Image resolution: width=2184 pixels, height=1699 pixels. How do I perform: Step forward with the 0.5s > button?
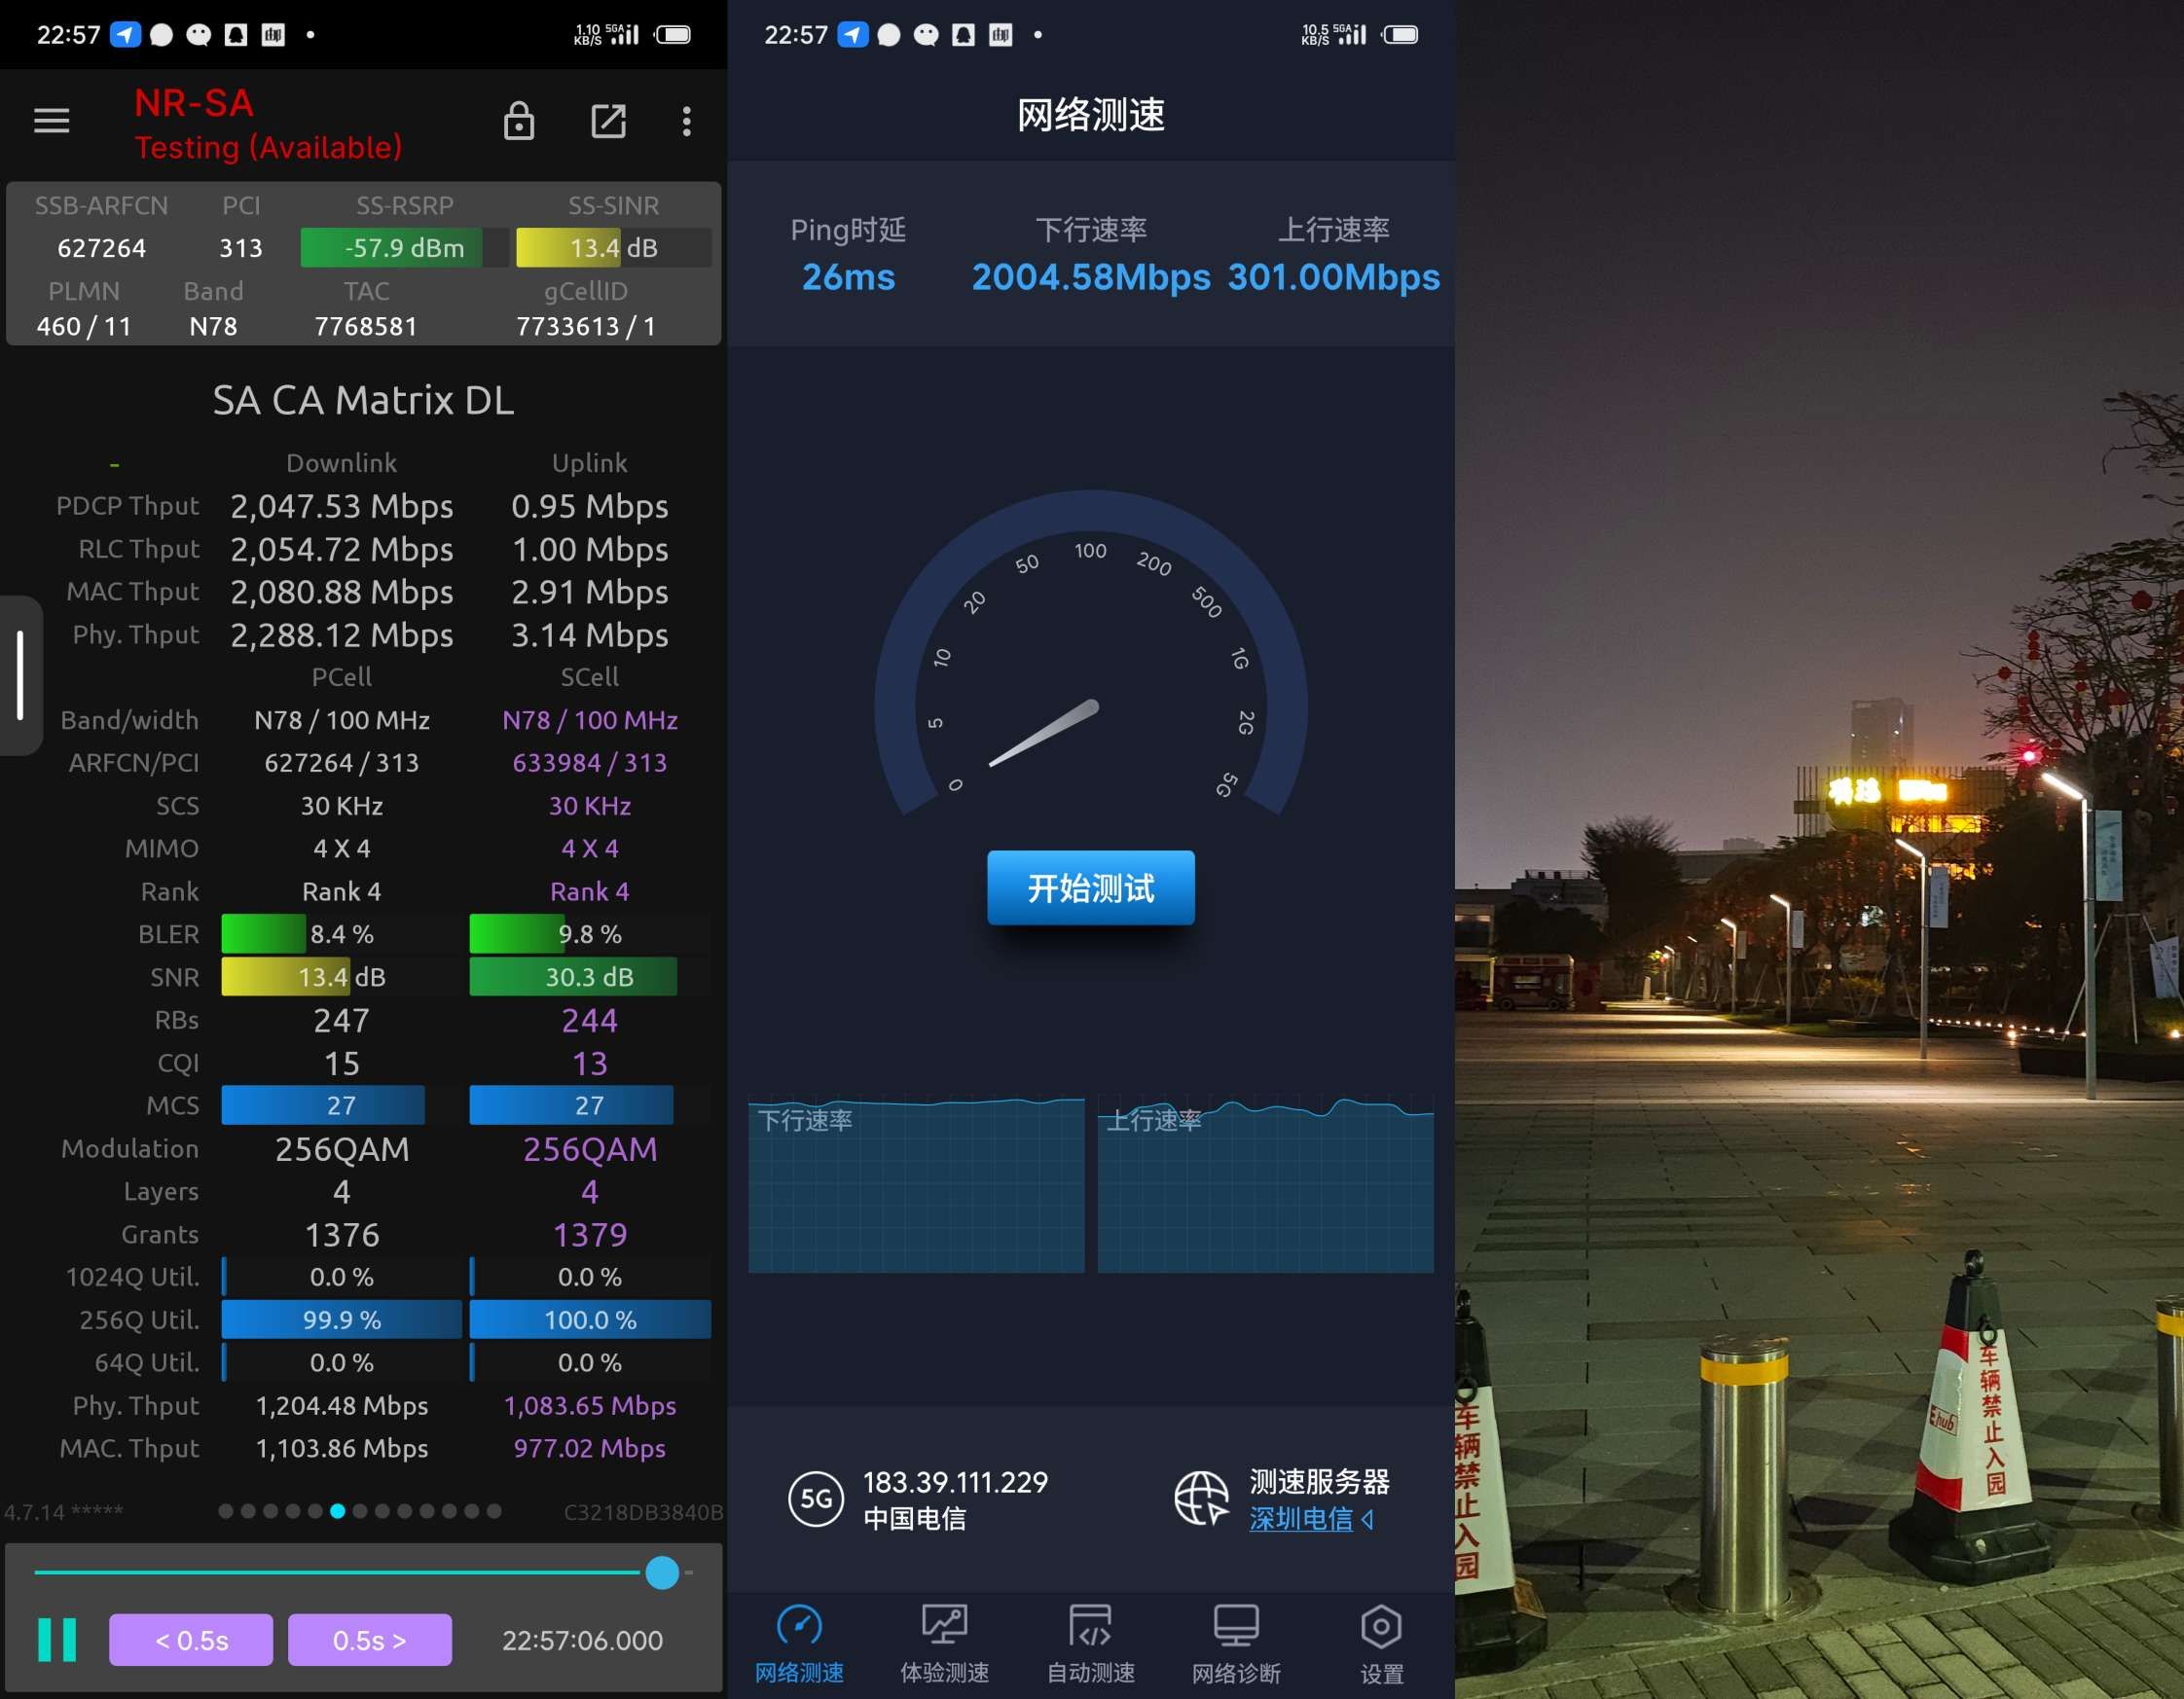coord(369,1640)
